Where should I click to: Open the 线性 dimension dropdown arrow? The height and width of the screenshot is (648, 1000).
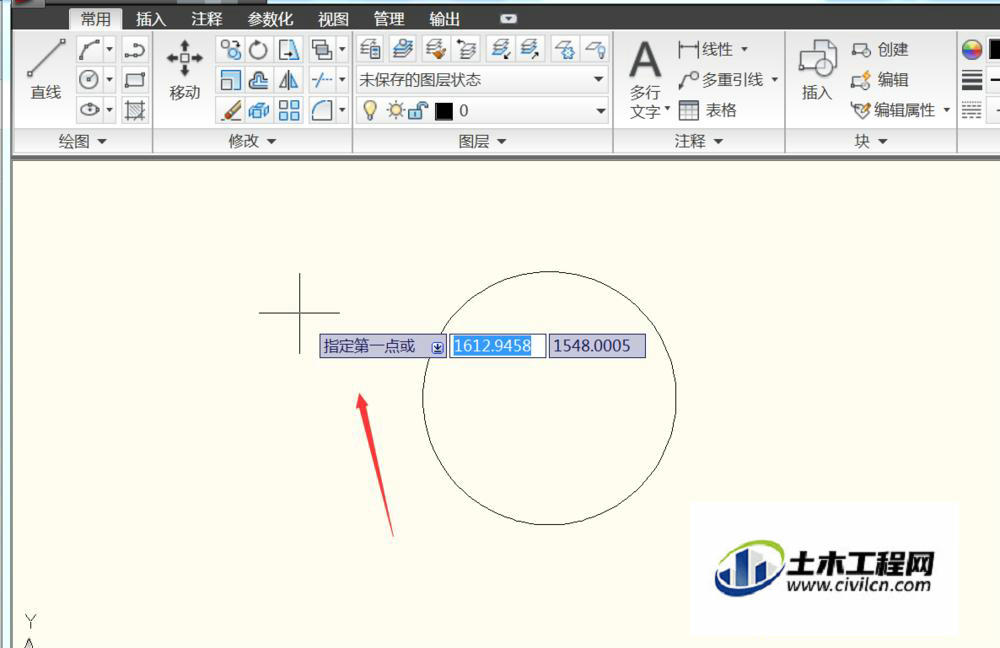coord(744,49)
